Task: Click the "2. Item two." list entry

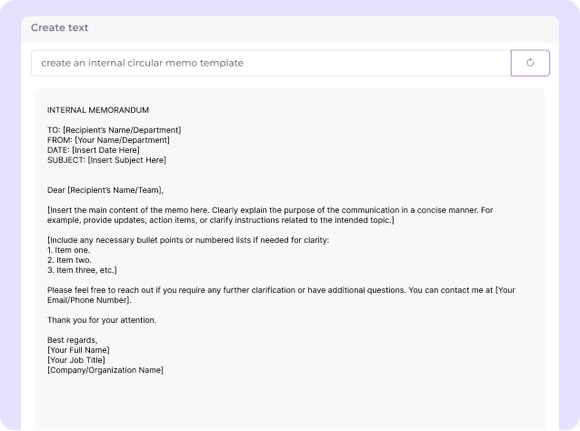Action: (69, 260)
